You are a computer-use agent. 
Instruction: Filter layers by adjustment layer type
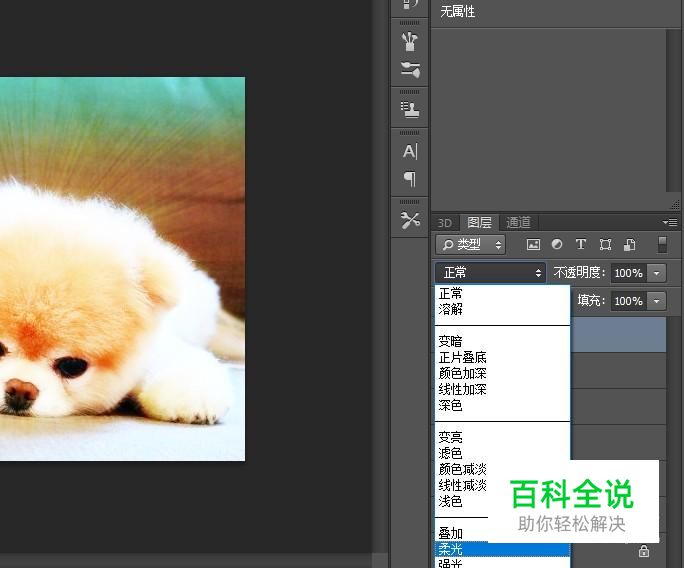(x=557, y=245)
